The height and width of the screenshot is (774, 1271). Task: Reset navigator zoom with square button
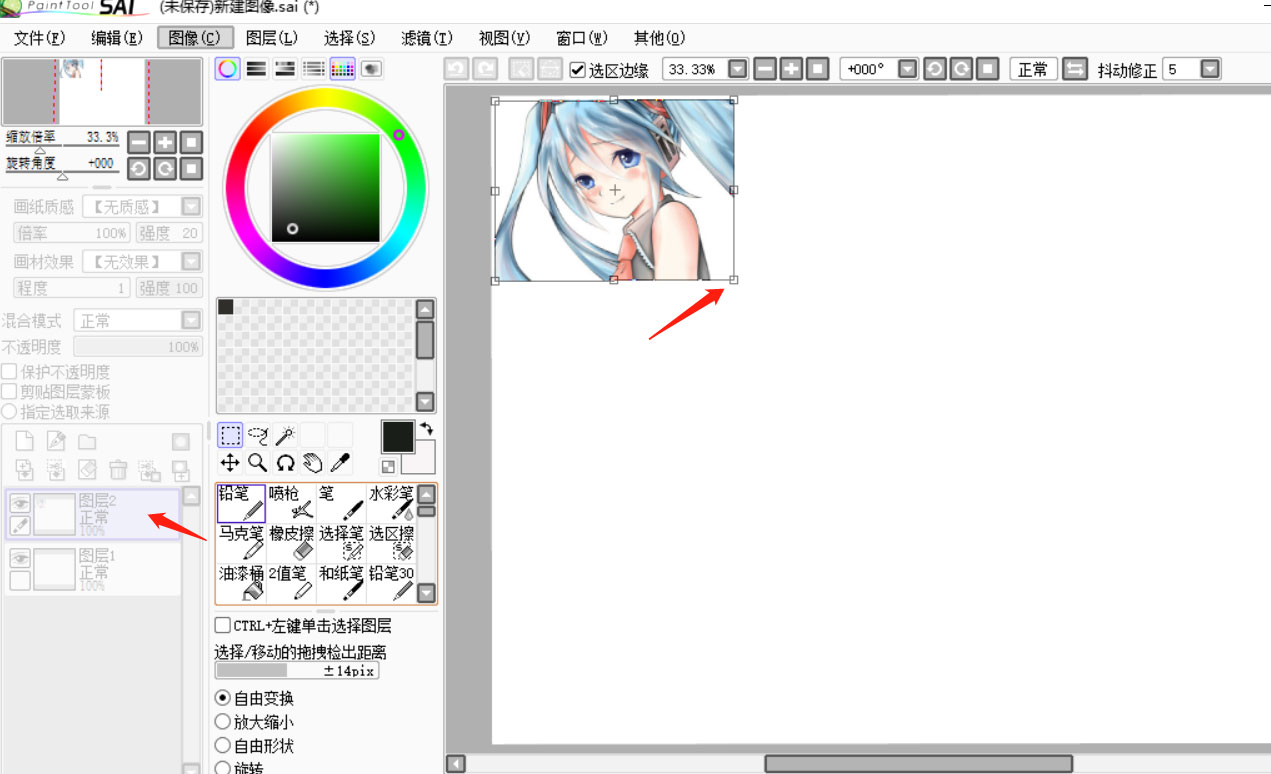tap(191, 142)
